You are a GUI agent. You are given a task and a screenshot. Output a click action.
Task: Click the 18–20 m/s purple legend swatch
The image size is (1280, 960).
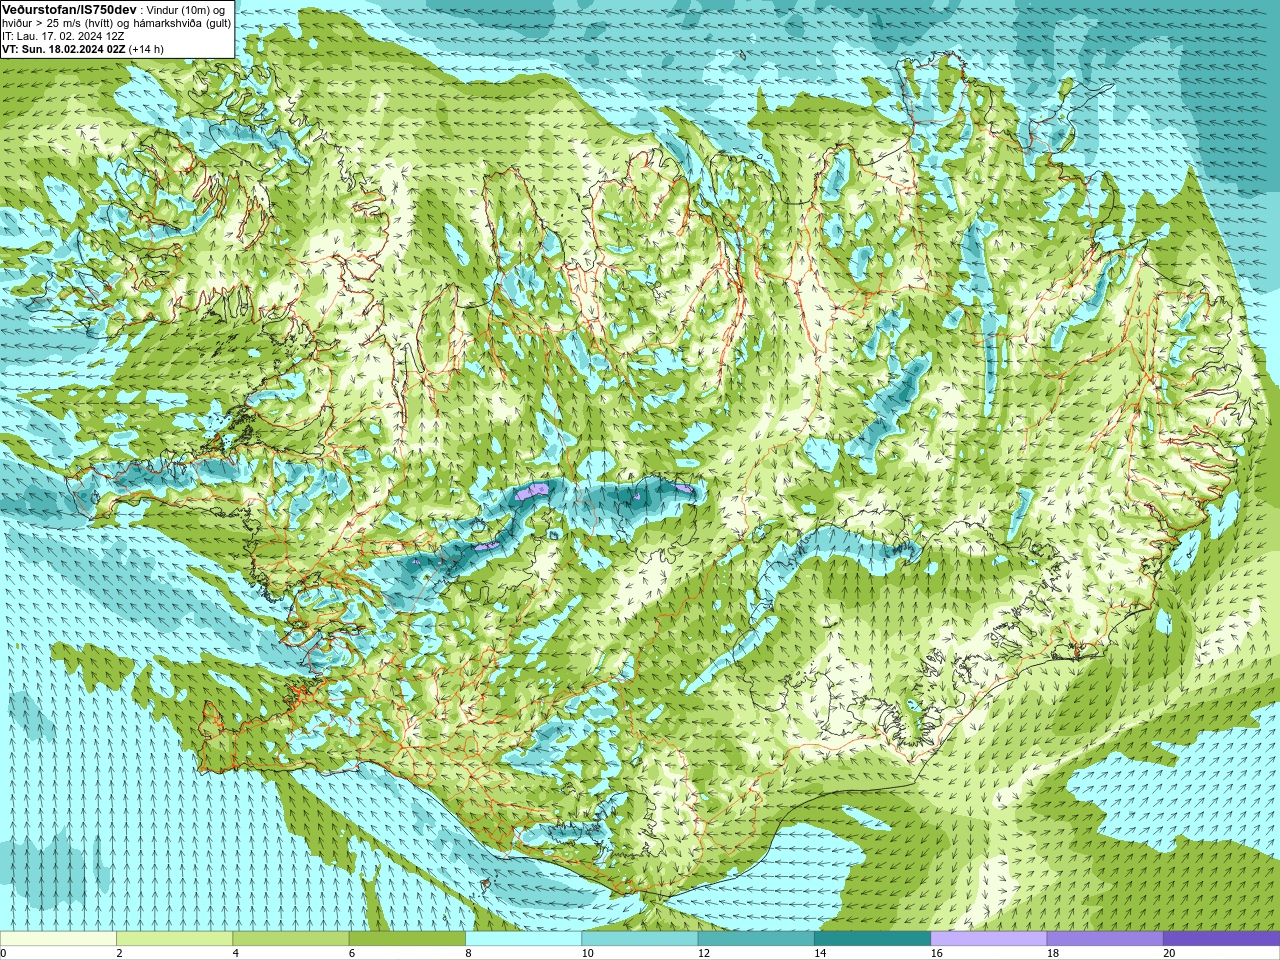(x=1105, y=939)
